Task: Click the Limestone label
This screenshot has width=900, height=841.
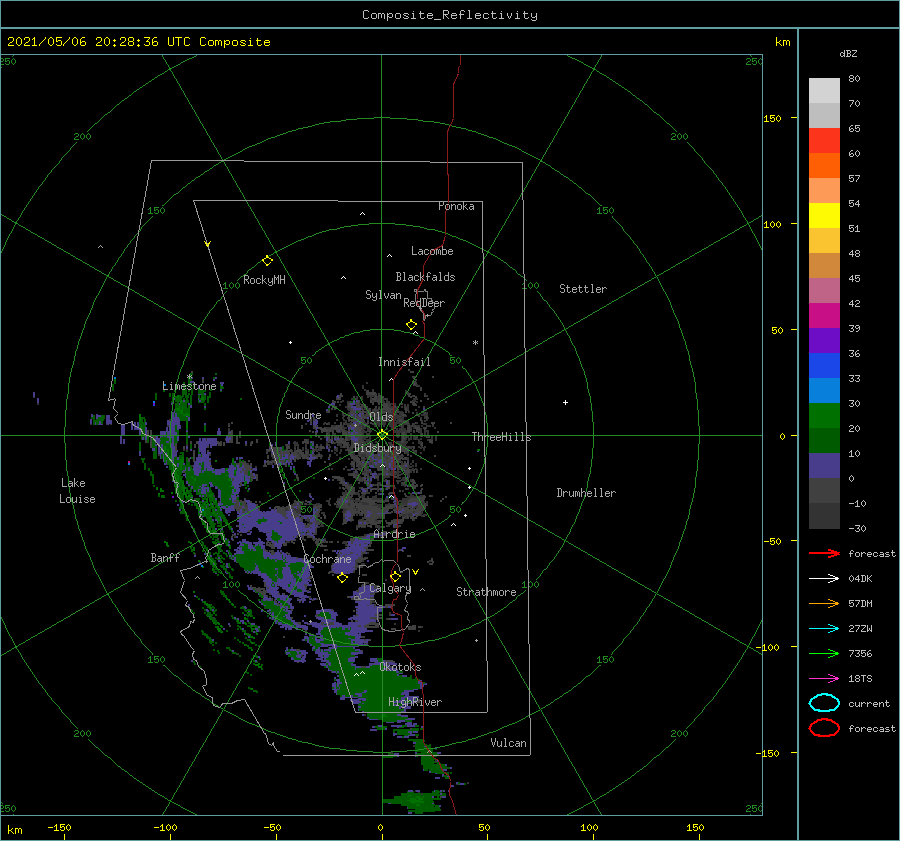Action: 189,386
